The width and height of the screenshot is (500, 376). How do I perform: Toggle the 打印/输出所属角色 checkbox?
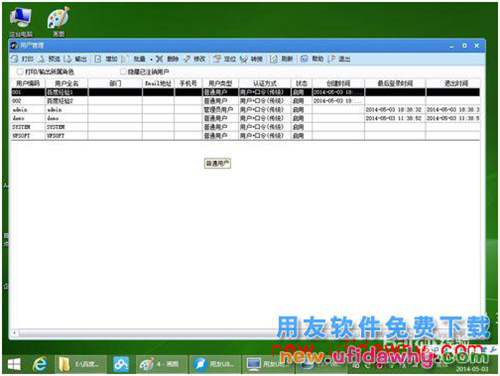20,71
